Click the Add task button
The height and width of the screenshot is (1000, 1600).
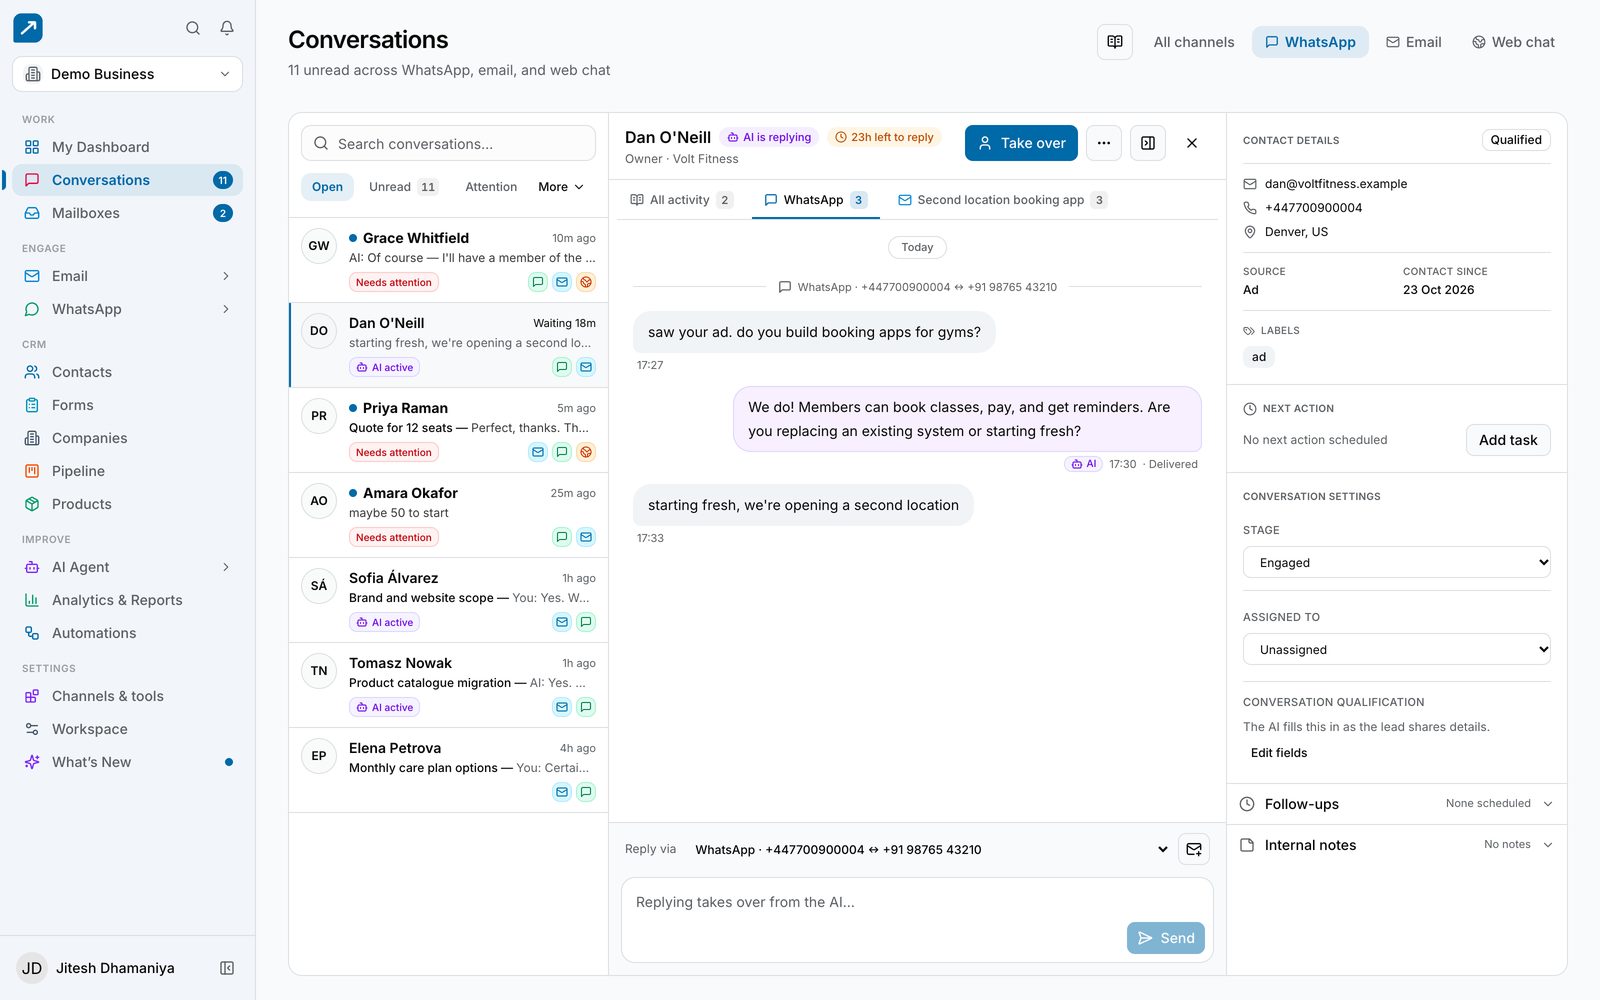(x=1508, y=440)
